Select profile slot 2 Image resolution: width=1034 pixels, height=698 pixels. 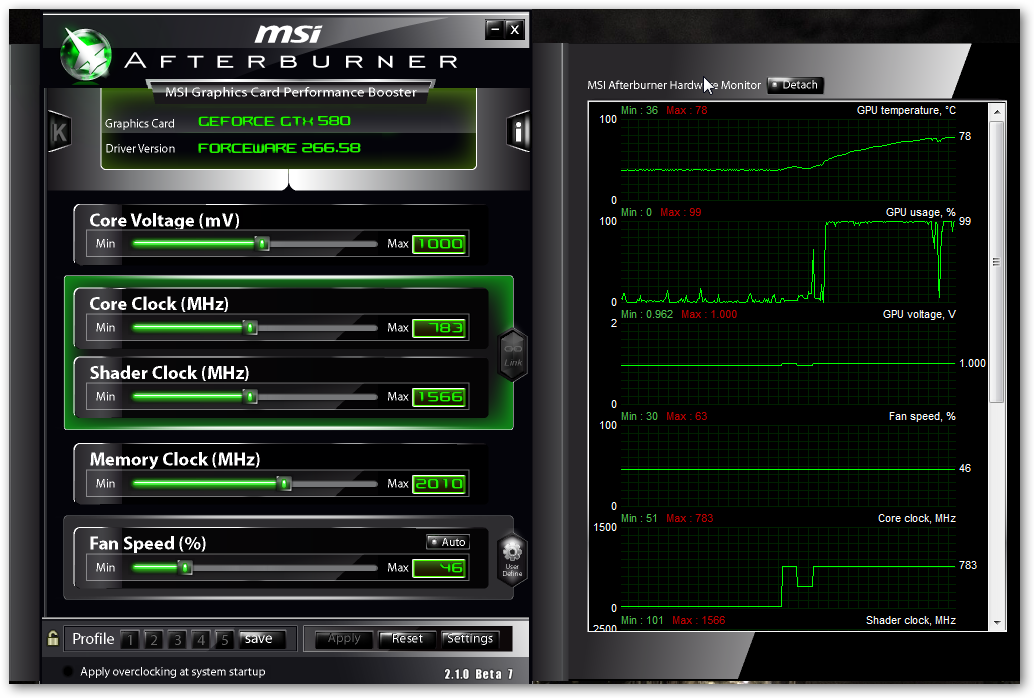pos(154,639)
